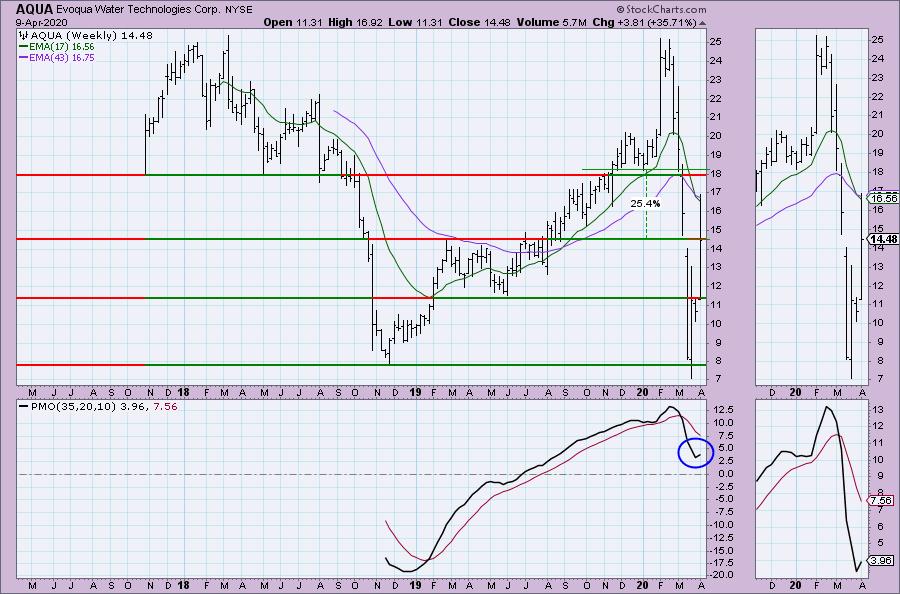The image size is (900, 594).
Task: Click the purple line swatch before EMA(43)
Action: (24, 57)
